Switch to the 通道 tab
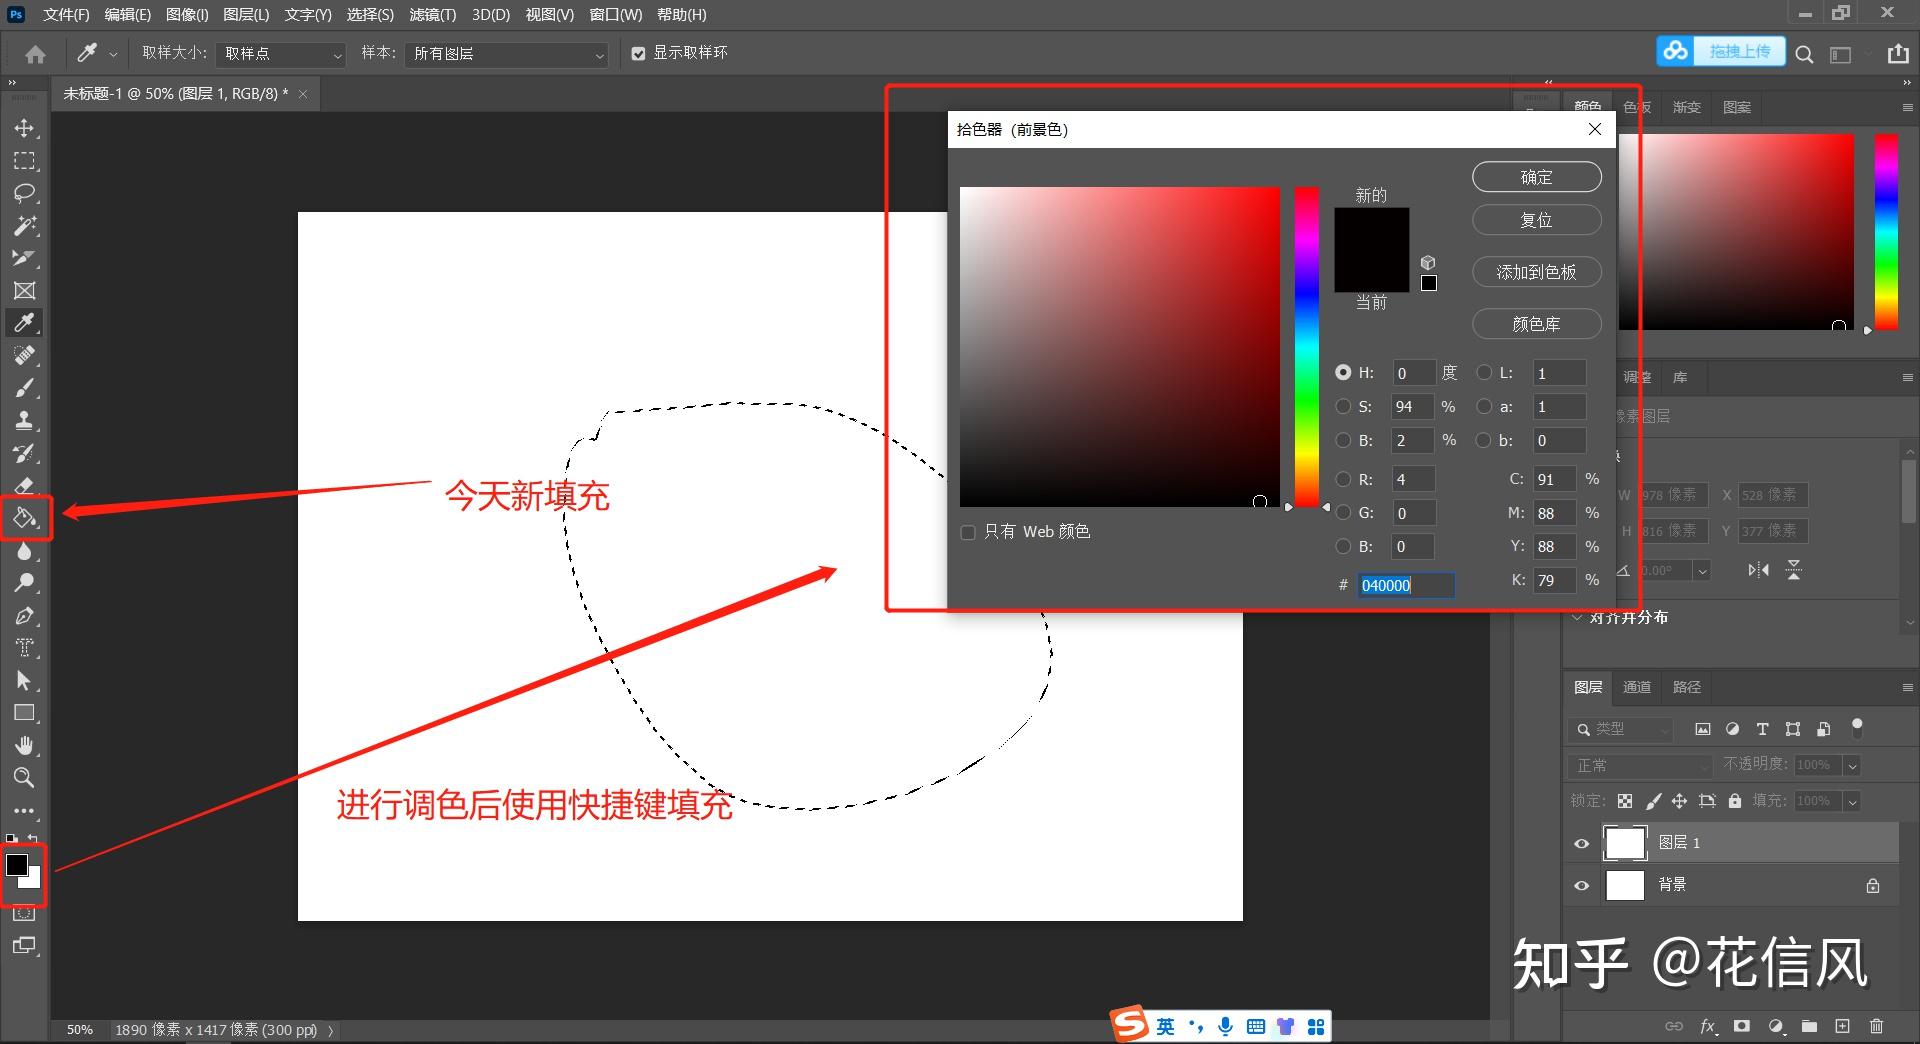Image resolution: width=1920 pixels, height=1044 pixels. pyautogui.click(x=1637, y=687)
